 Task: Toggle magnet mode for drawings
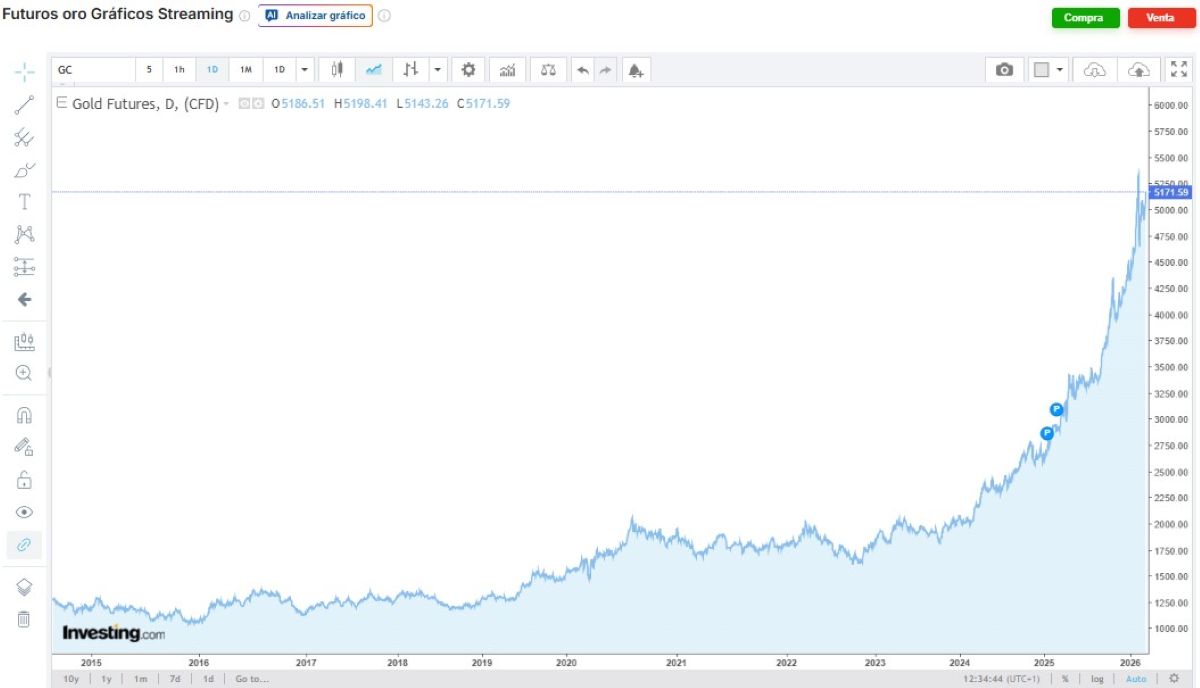(x=24, y=415)
